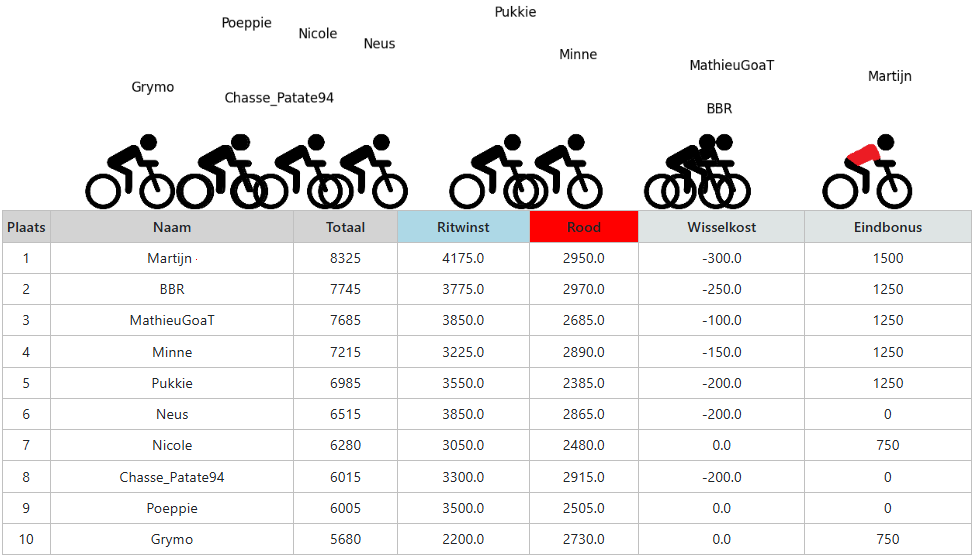Click the Eindbonus column header
Screen dimensions: 973x556
(x=888, y=227)
